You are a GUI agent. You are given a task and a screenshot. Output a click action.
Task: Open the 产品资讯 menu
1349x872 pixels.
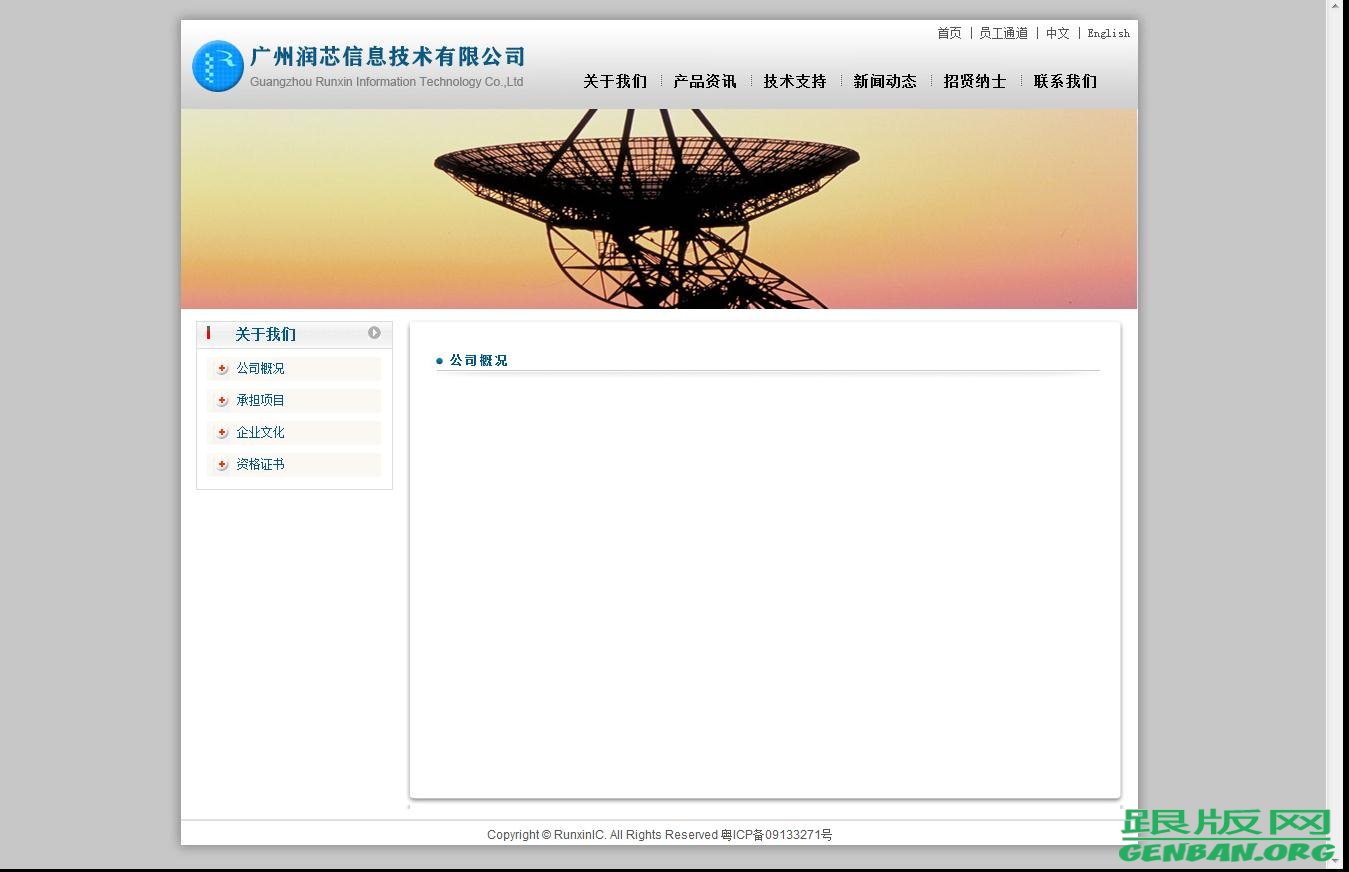point(705,82)
